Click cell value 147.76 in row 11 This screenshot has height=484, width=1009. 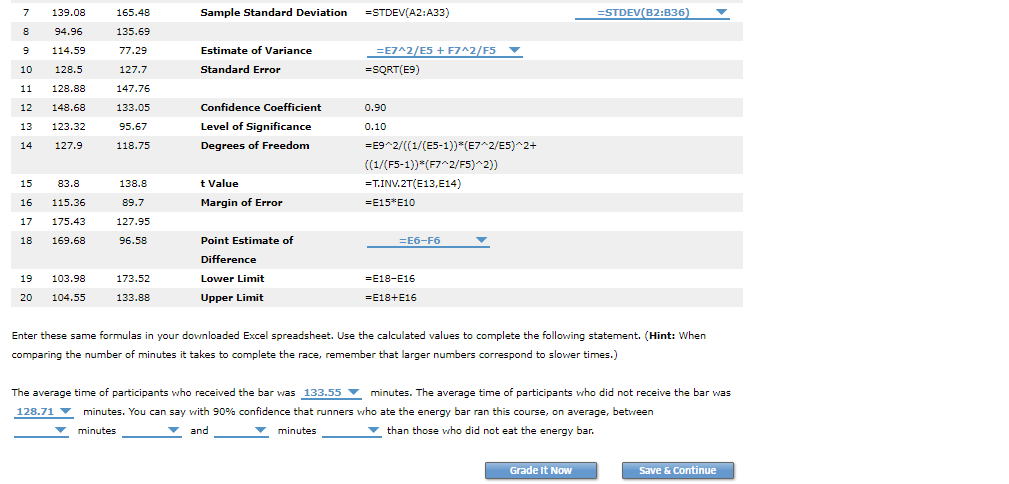tap(133, 89)
